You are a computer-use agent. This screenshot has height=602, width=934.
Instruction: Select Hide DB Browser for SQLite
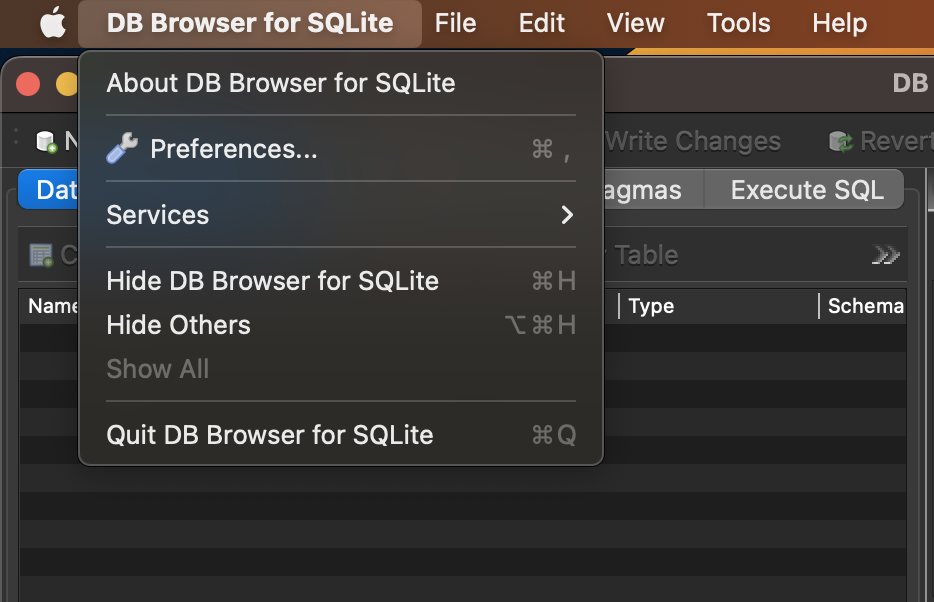click(x=273, y=281)
